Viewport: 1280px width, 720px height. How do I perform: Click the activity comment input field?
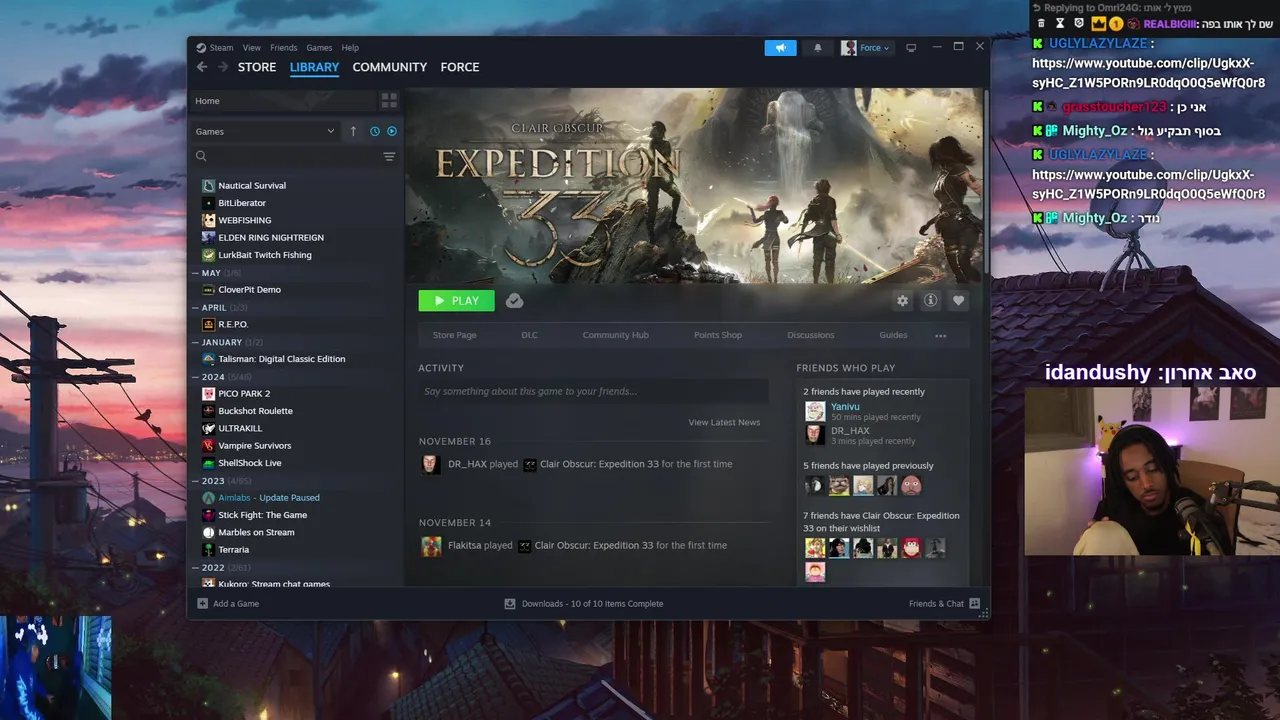pyautogui.click(x=593, y=391)
